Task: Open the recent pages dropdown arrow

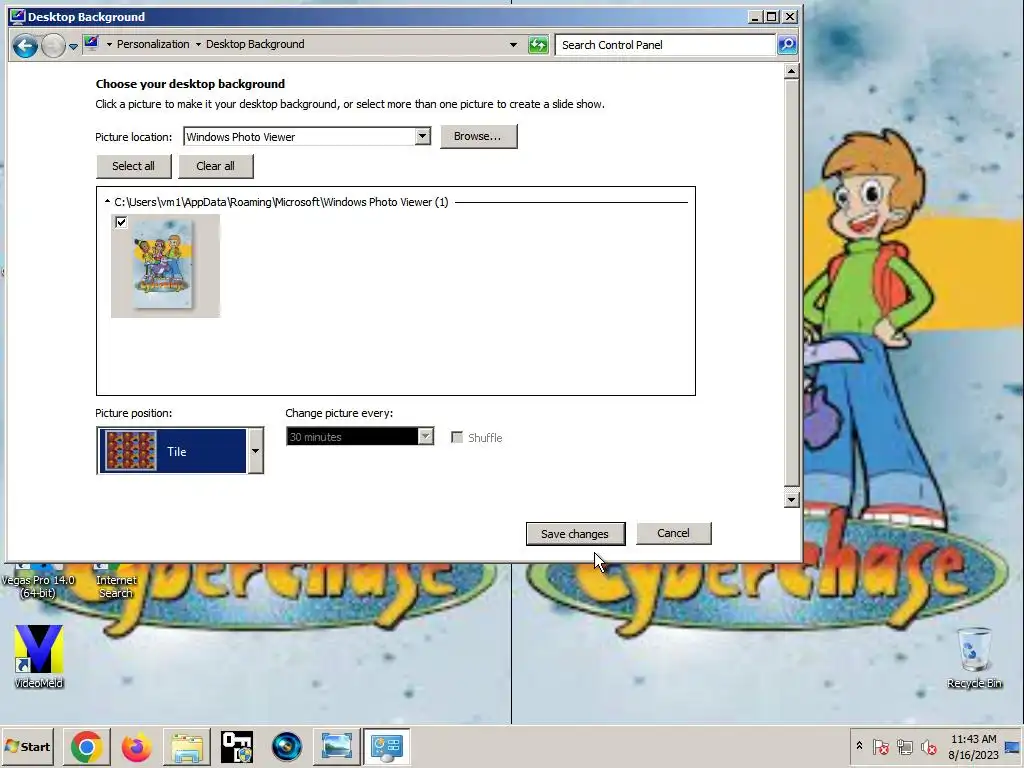Action: [x=73, y=46]
